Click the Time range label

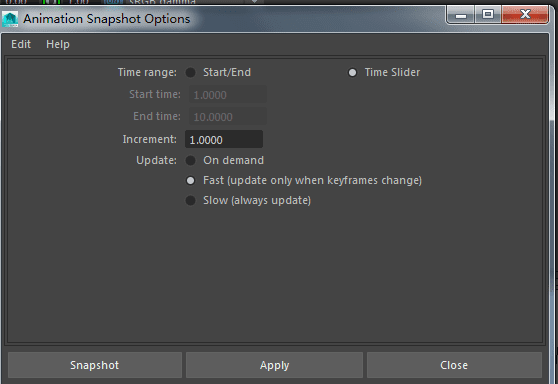[147, 73]
